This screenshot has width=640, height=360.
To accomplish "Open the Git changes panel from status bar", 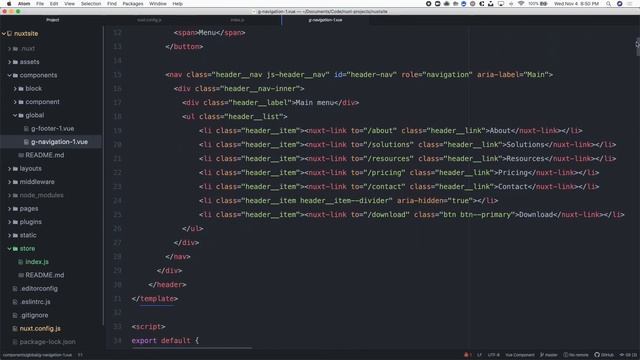I will [x=628, y=355].
